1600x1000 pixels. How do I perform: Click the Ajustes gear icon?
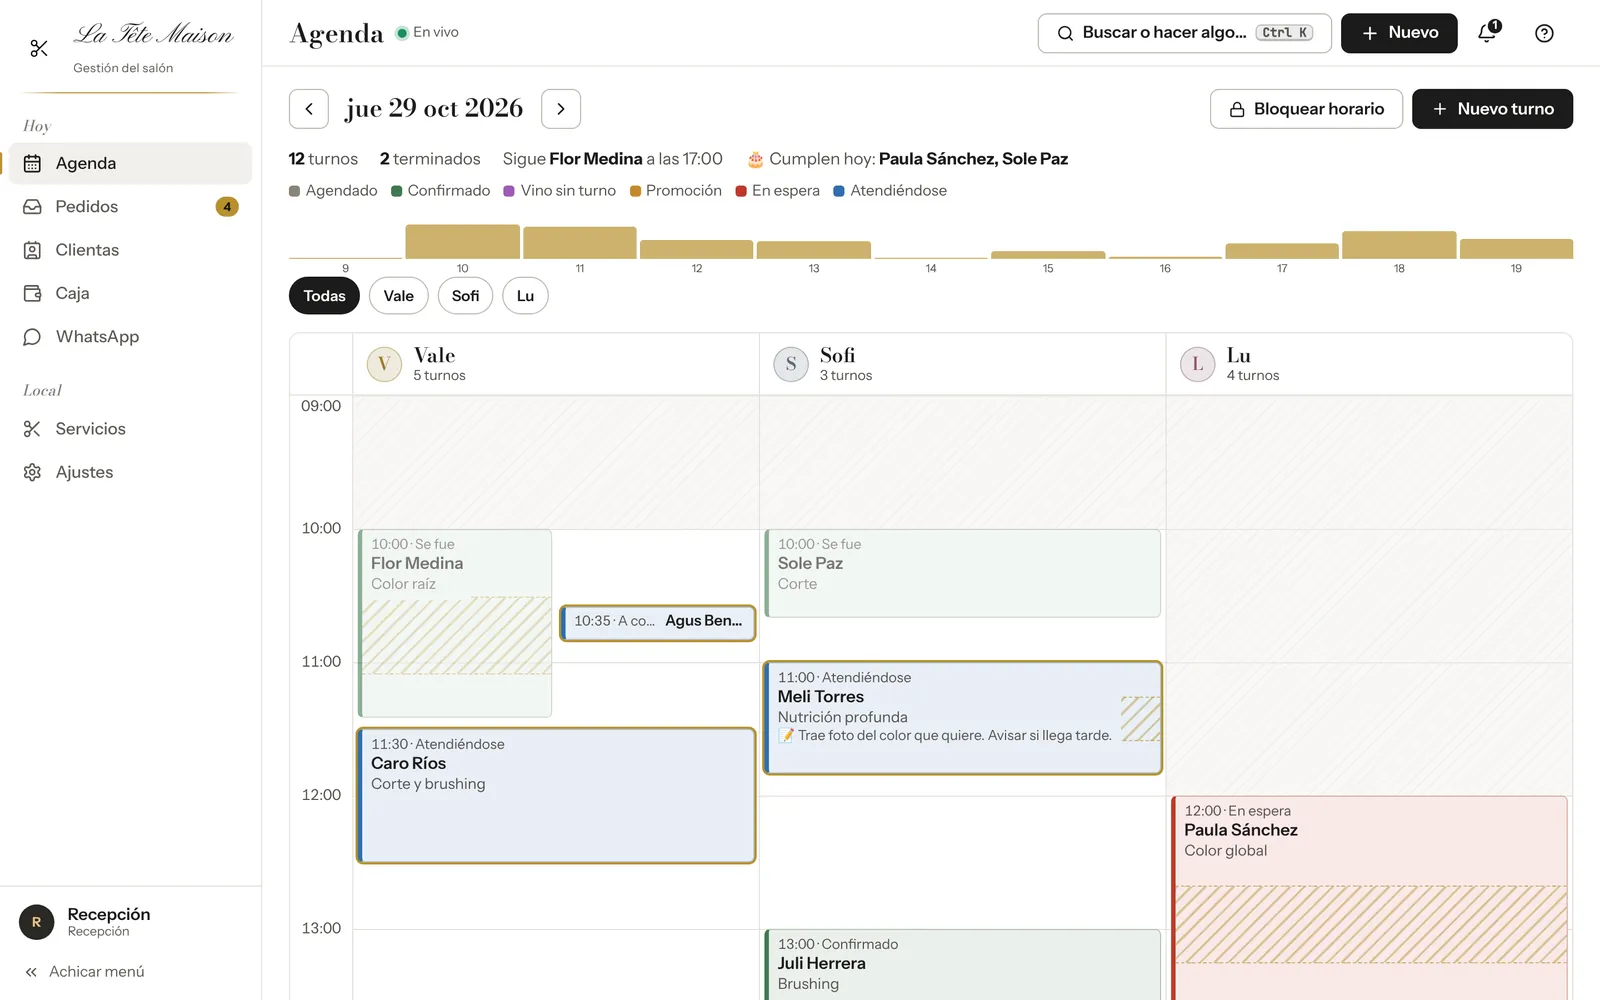(32, 472)
